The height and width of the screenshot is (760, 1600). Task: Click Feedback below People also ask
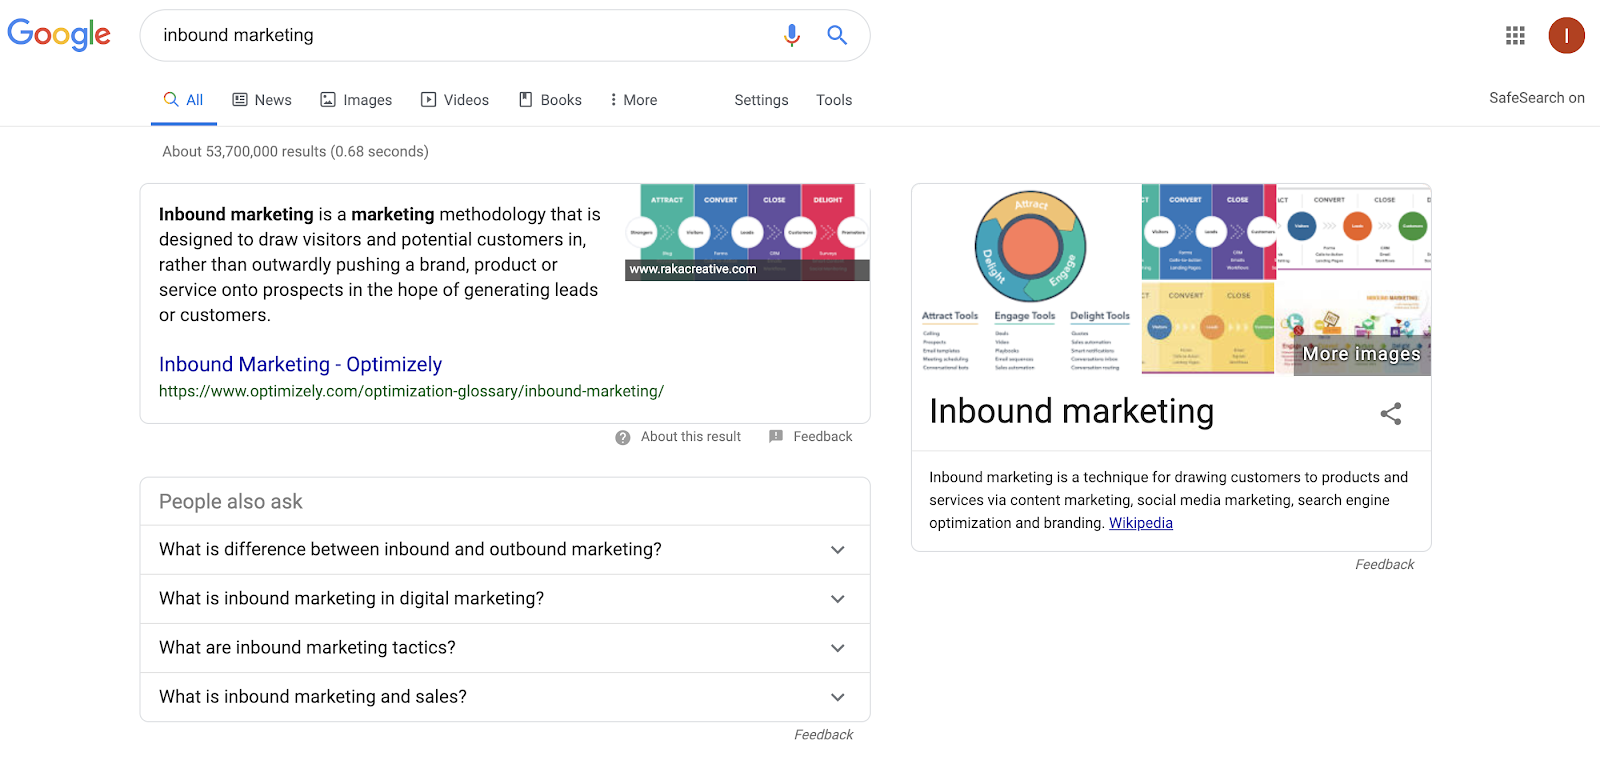pos(823,735)
